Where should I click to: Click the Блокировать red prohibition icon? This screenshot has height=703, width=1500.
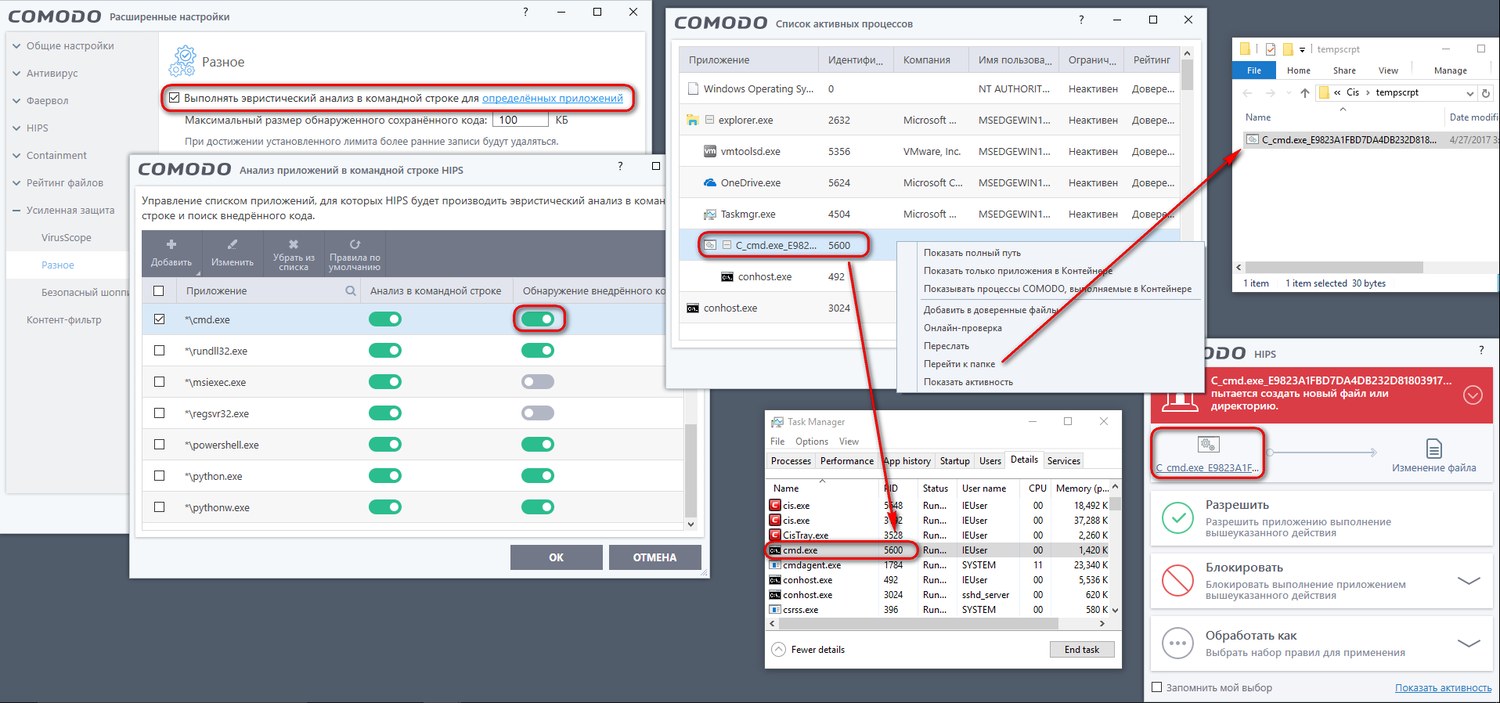coord(1179,580)
